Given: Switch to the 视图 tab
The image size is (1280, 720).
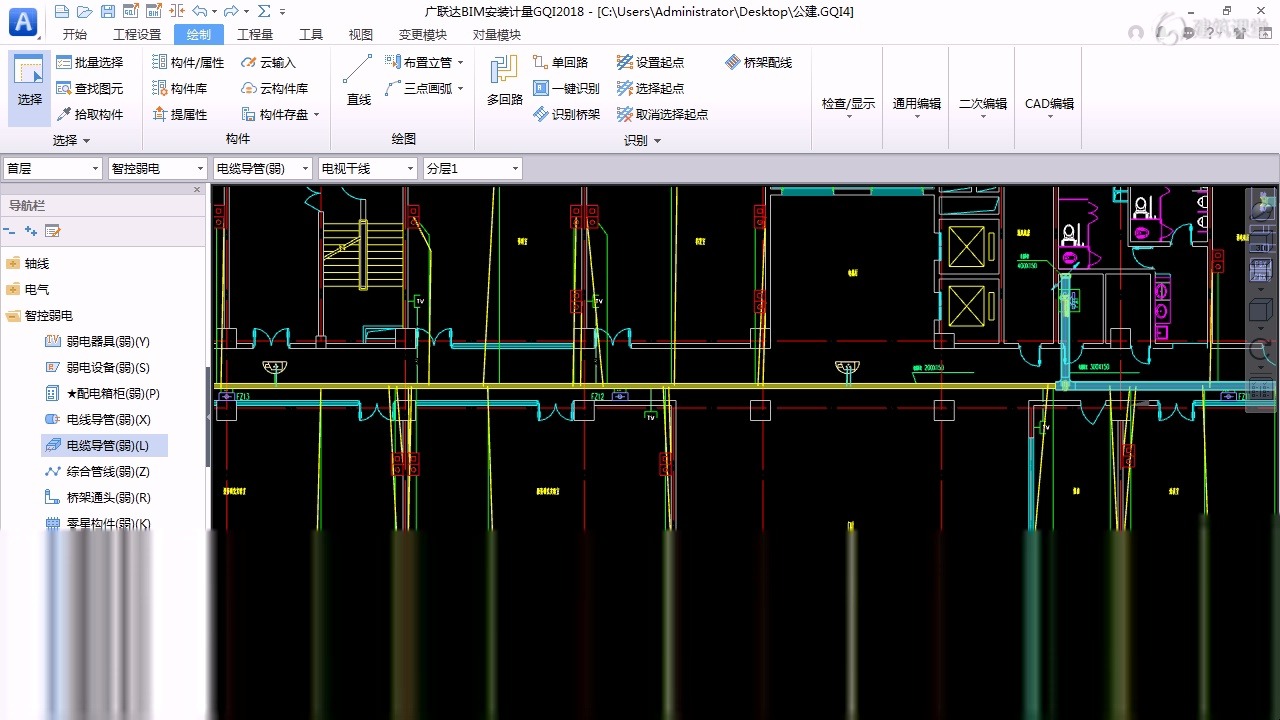Looking at the screenshot, I should coord(361,34).
